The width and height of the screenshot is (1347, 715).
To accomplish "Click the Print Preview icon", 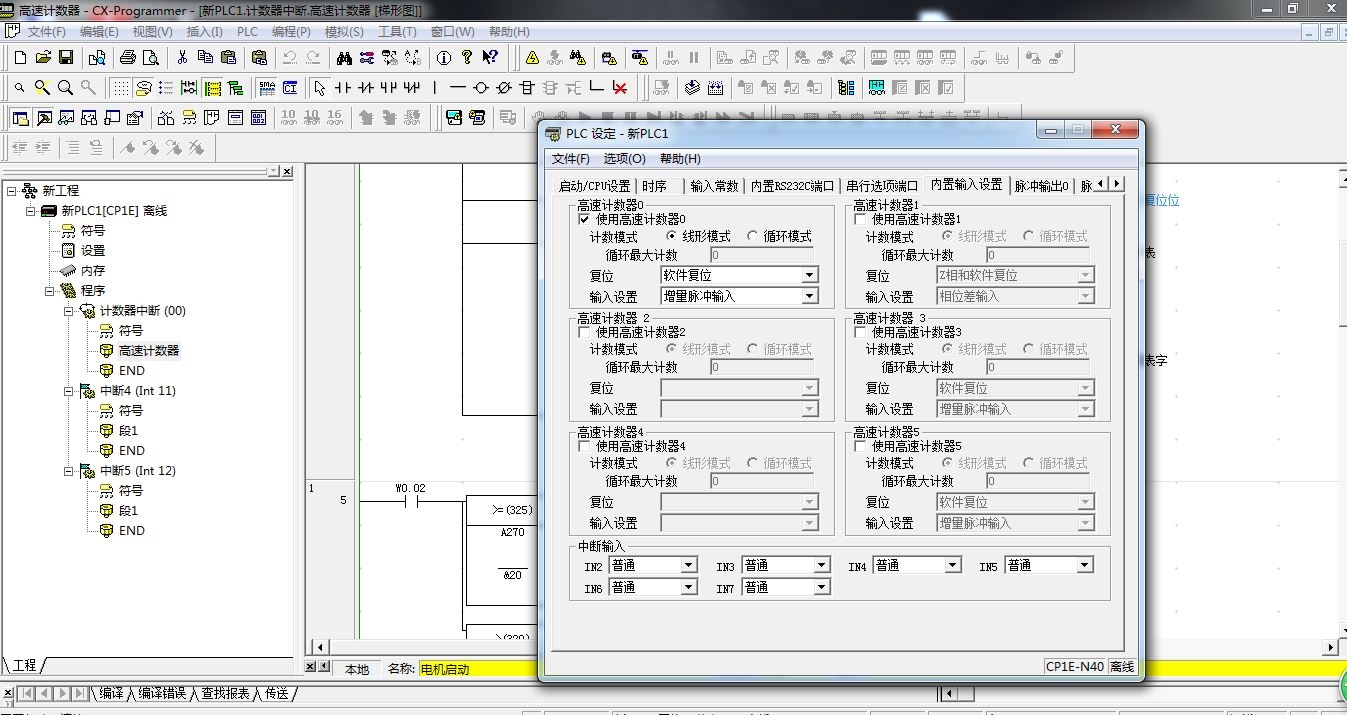I will click(151, 57).
